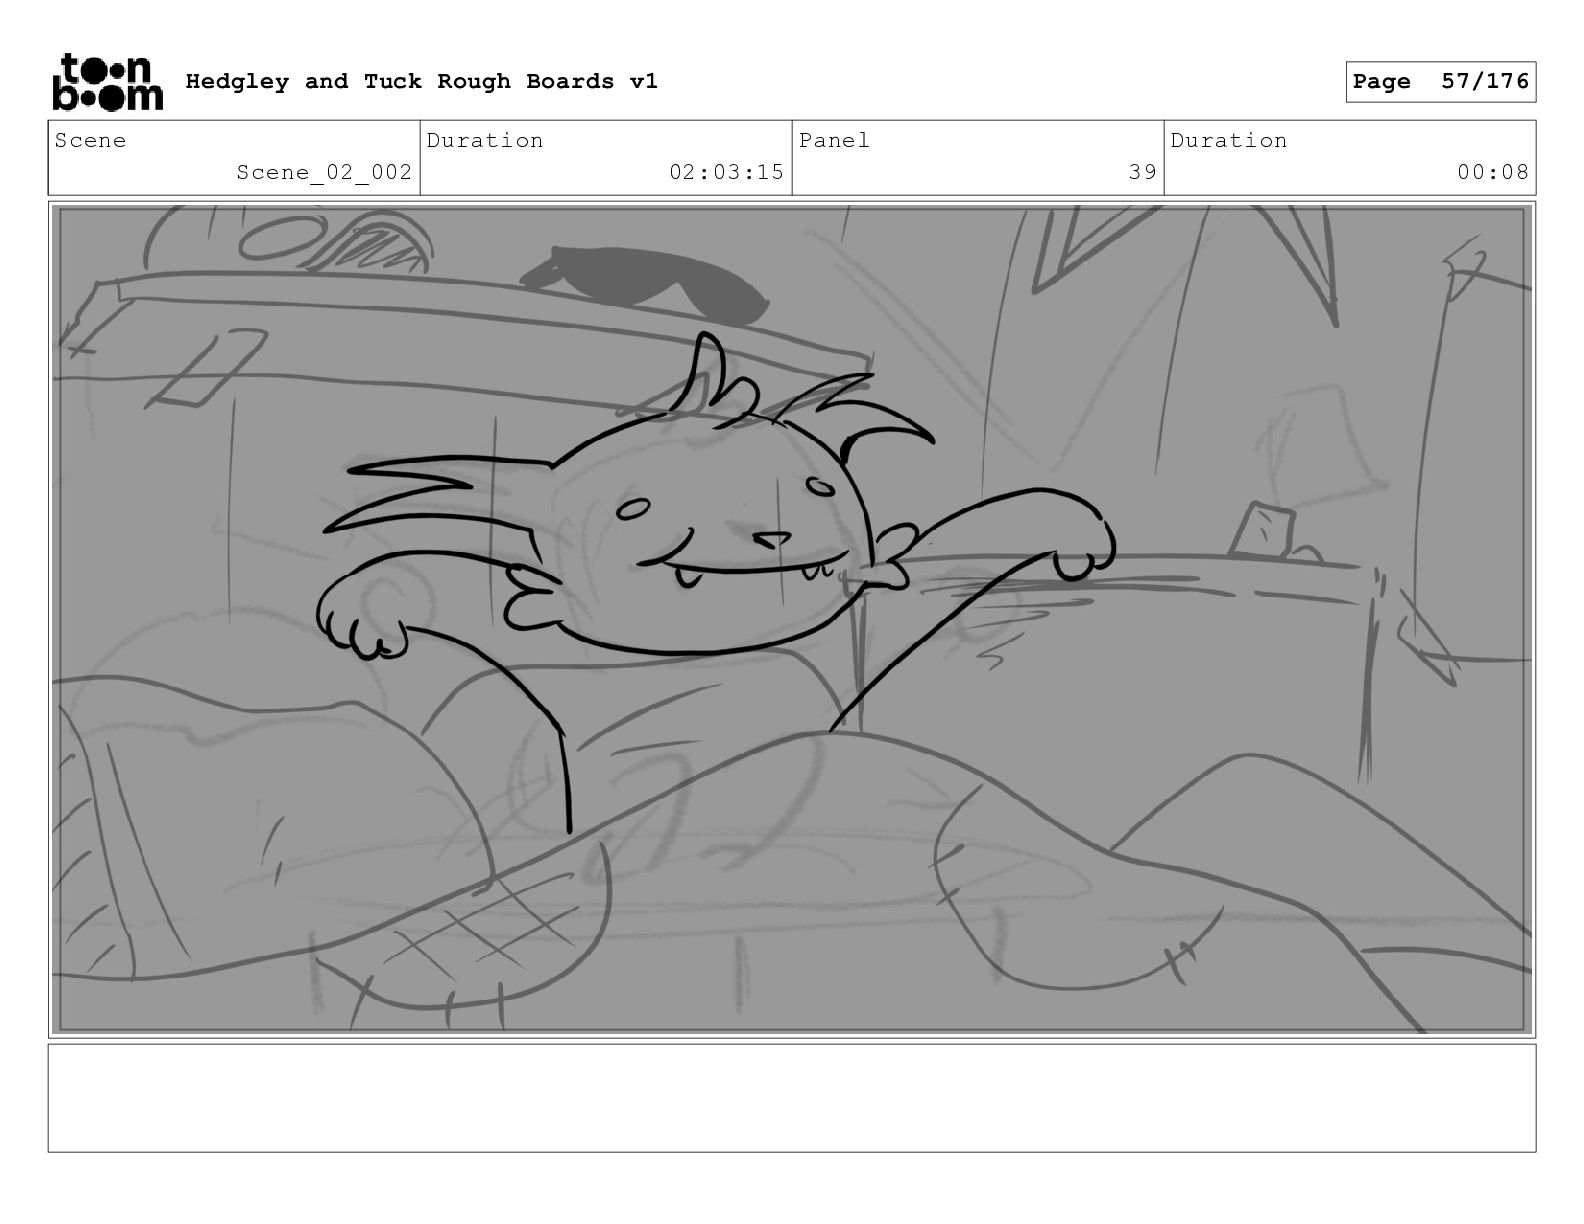This screenshot has width=1584, height=1224.
Task: Click the Page 57/176 box
Action: (1440, 81)
